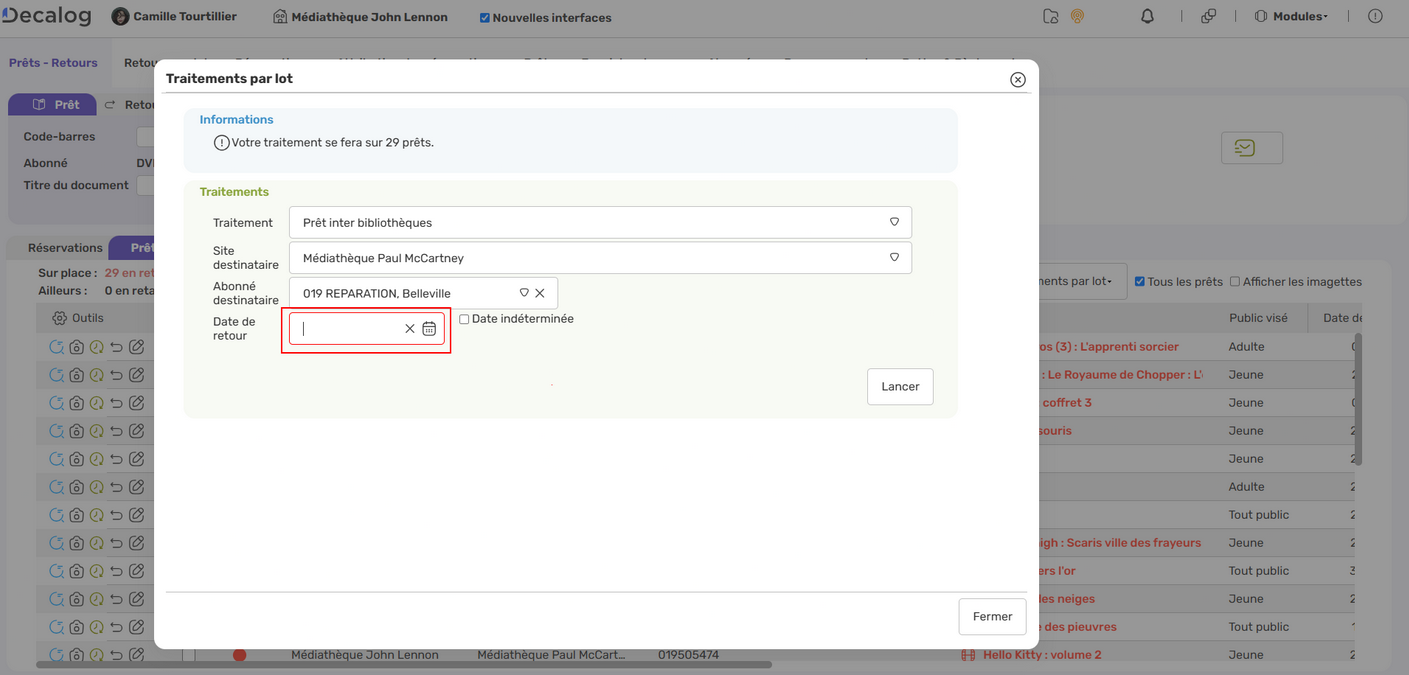Select the return undo arrow icon on a loan row
This screenshot has width=1409, height=675.
tap(118, 346)
